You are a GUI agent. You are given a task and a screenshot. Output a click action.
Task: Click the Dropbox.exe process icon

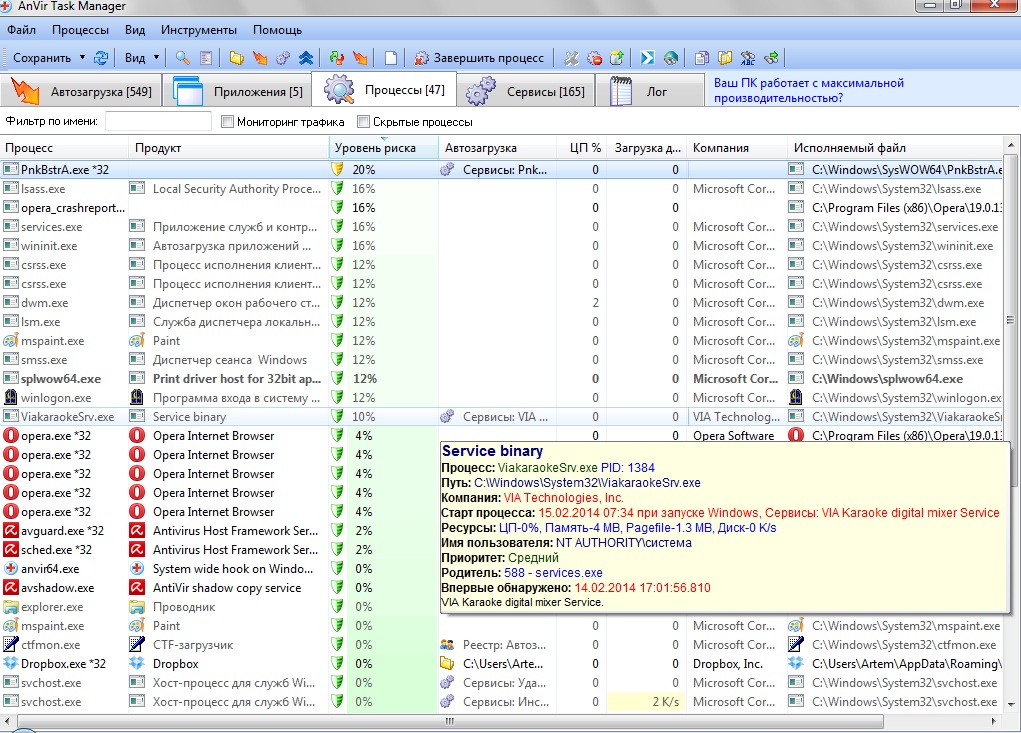[10, 663]
